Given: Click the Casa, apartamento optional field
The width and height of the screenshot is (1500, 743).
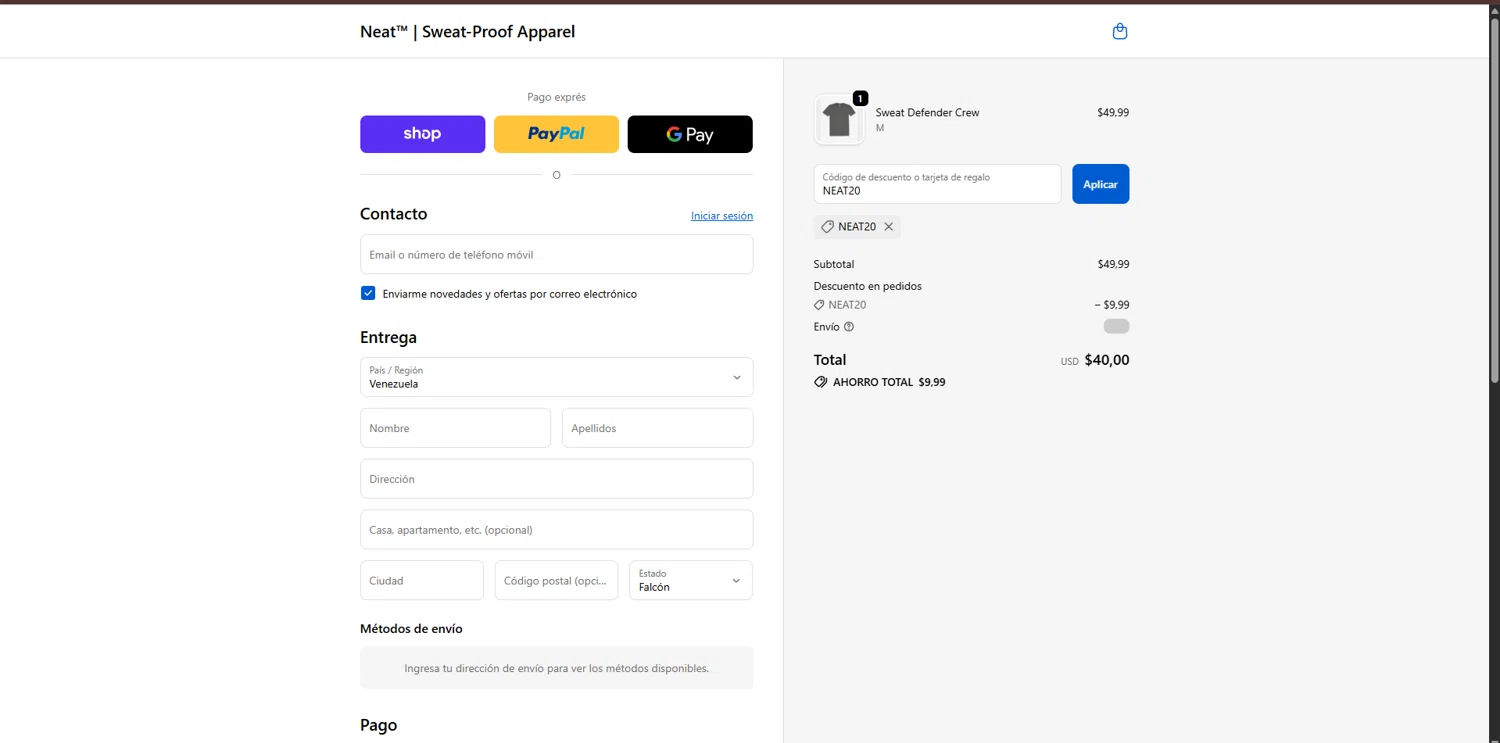Looking at the screenshot, I should (x=556, y=530).
